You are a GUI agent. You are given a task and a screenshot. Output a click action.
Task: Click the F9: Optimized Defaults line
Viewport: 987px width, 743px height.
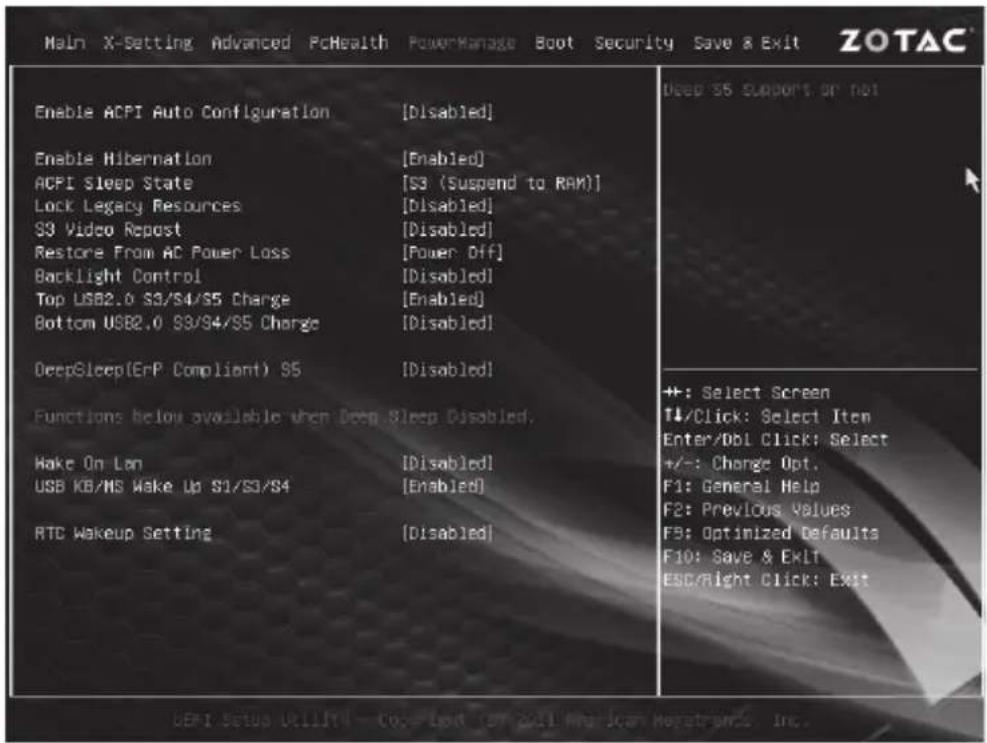[x=770, y=533]
